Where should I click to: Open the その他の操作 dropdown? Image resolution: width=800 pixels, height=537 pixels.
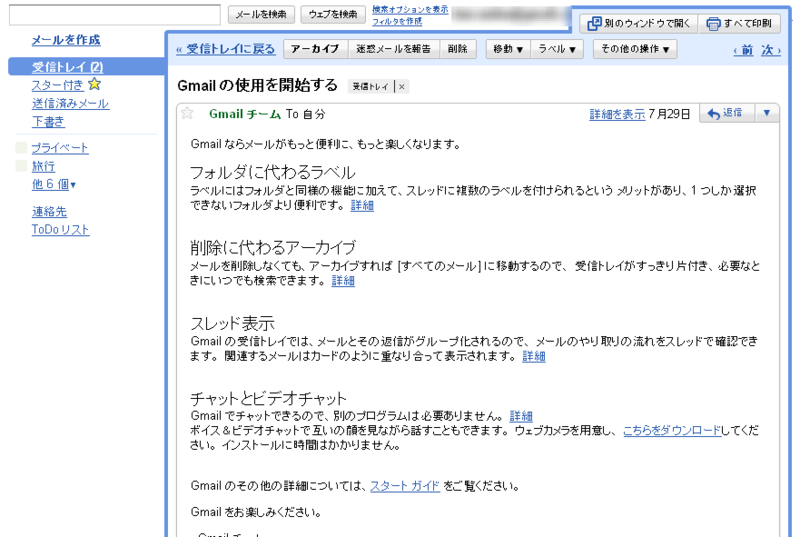tap(635, 49)
